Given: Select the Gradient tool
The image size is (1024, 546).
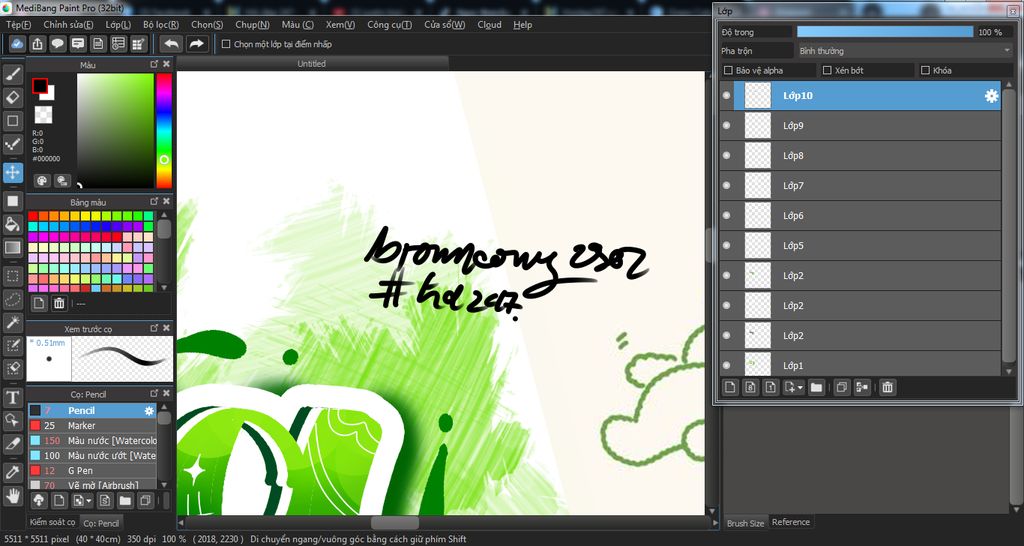Looking at the screenshot, I should (x=13, y=248).
